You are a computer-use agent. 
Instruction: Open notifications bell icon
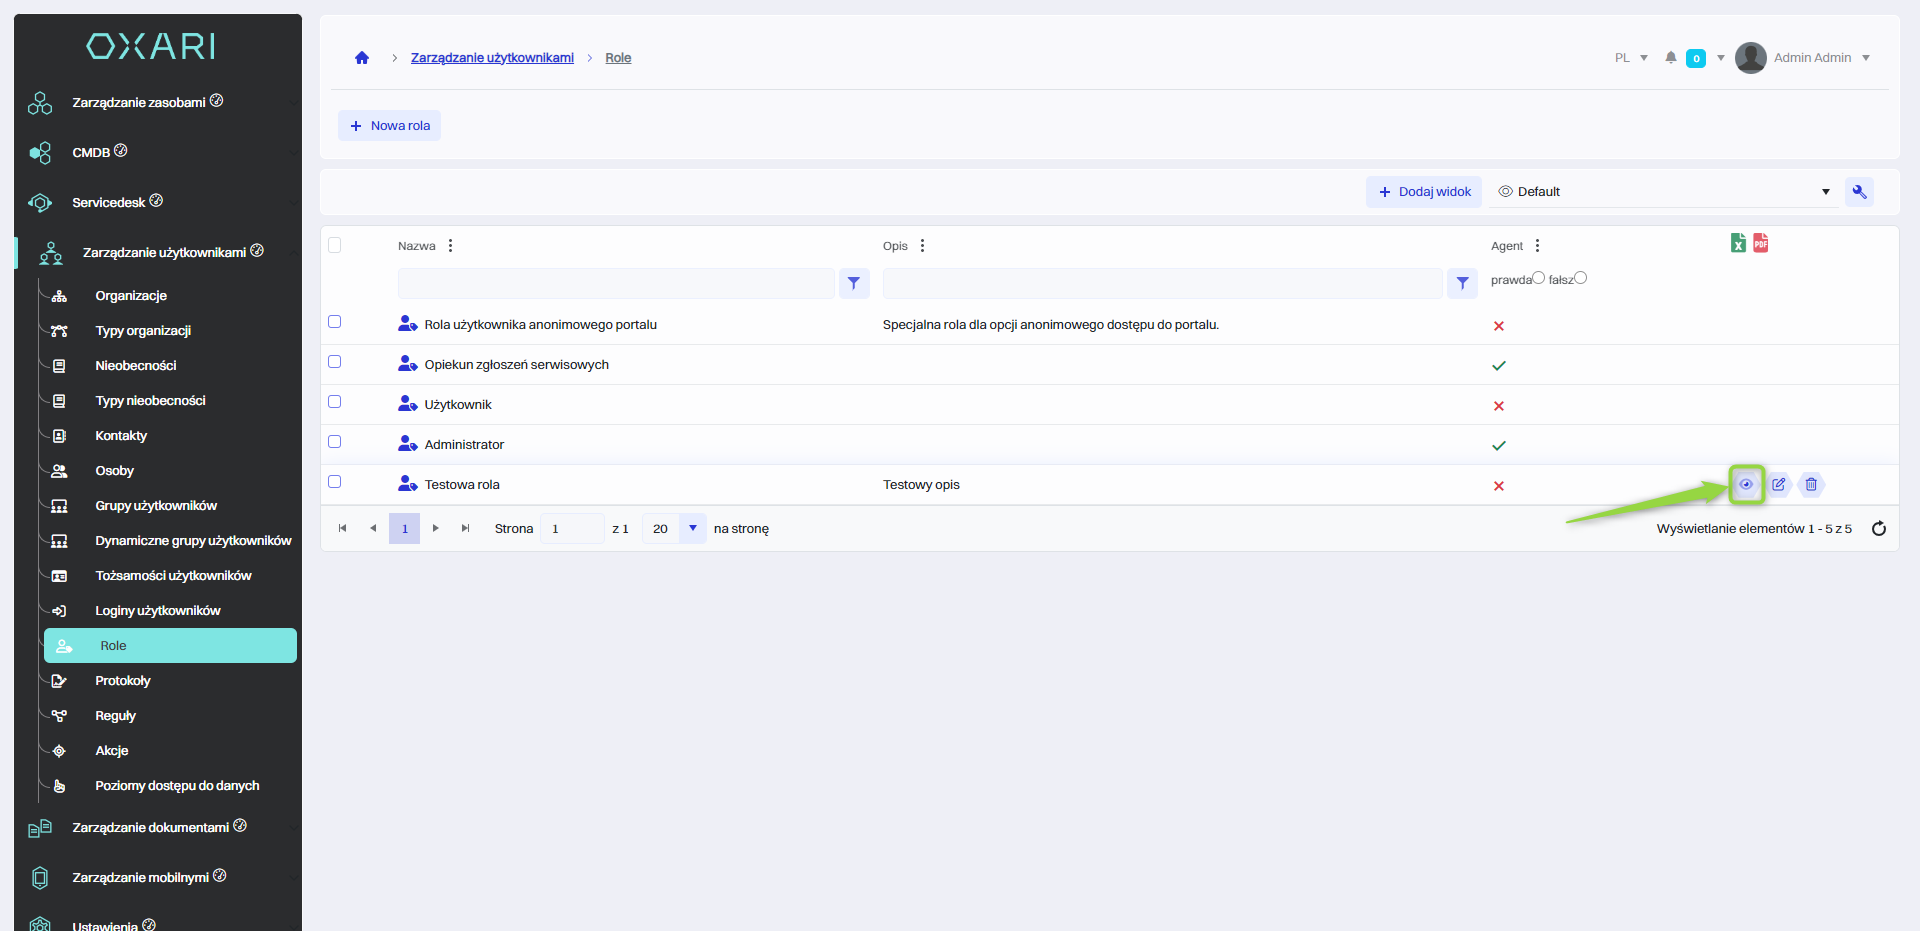1671,58
